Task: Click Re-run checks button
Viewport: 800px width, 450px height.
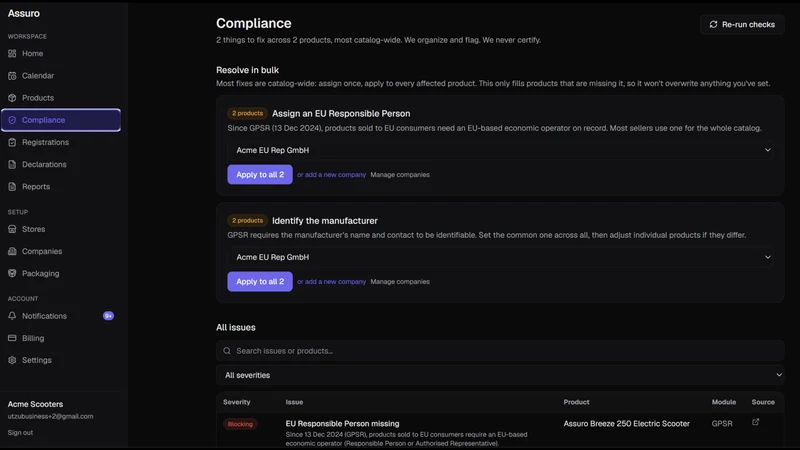Action: [742, 24]
